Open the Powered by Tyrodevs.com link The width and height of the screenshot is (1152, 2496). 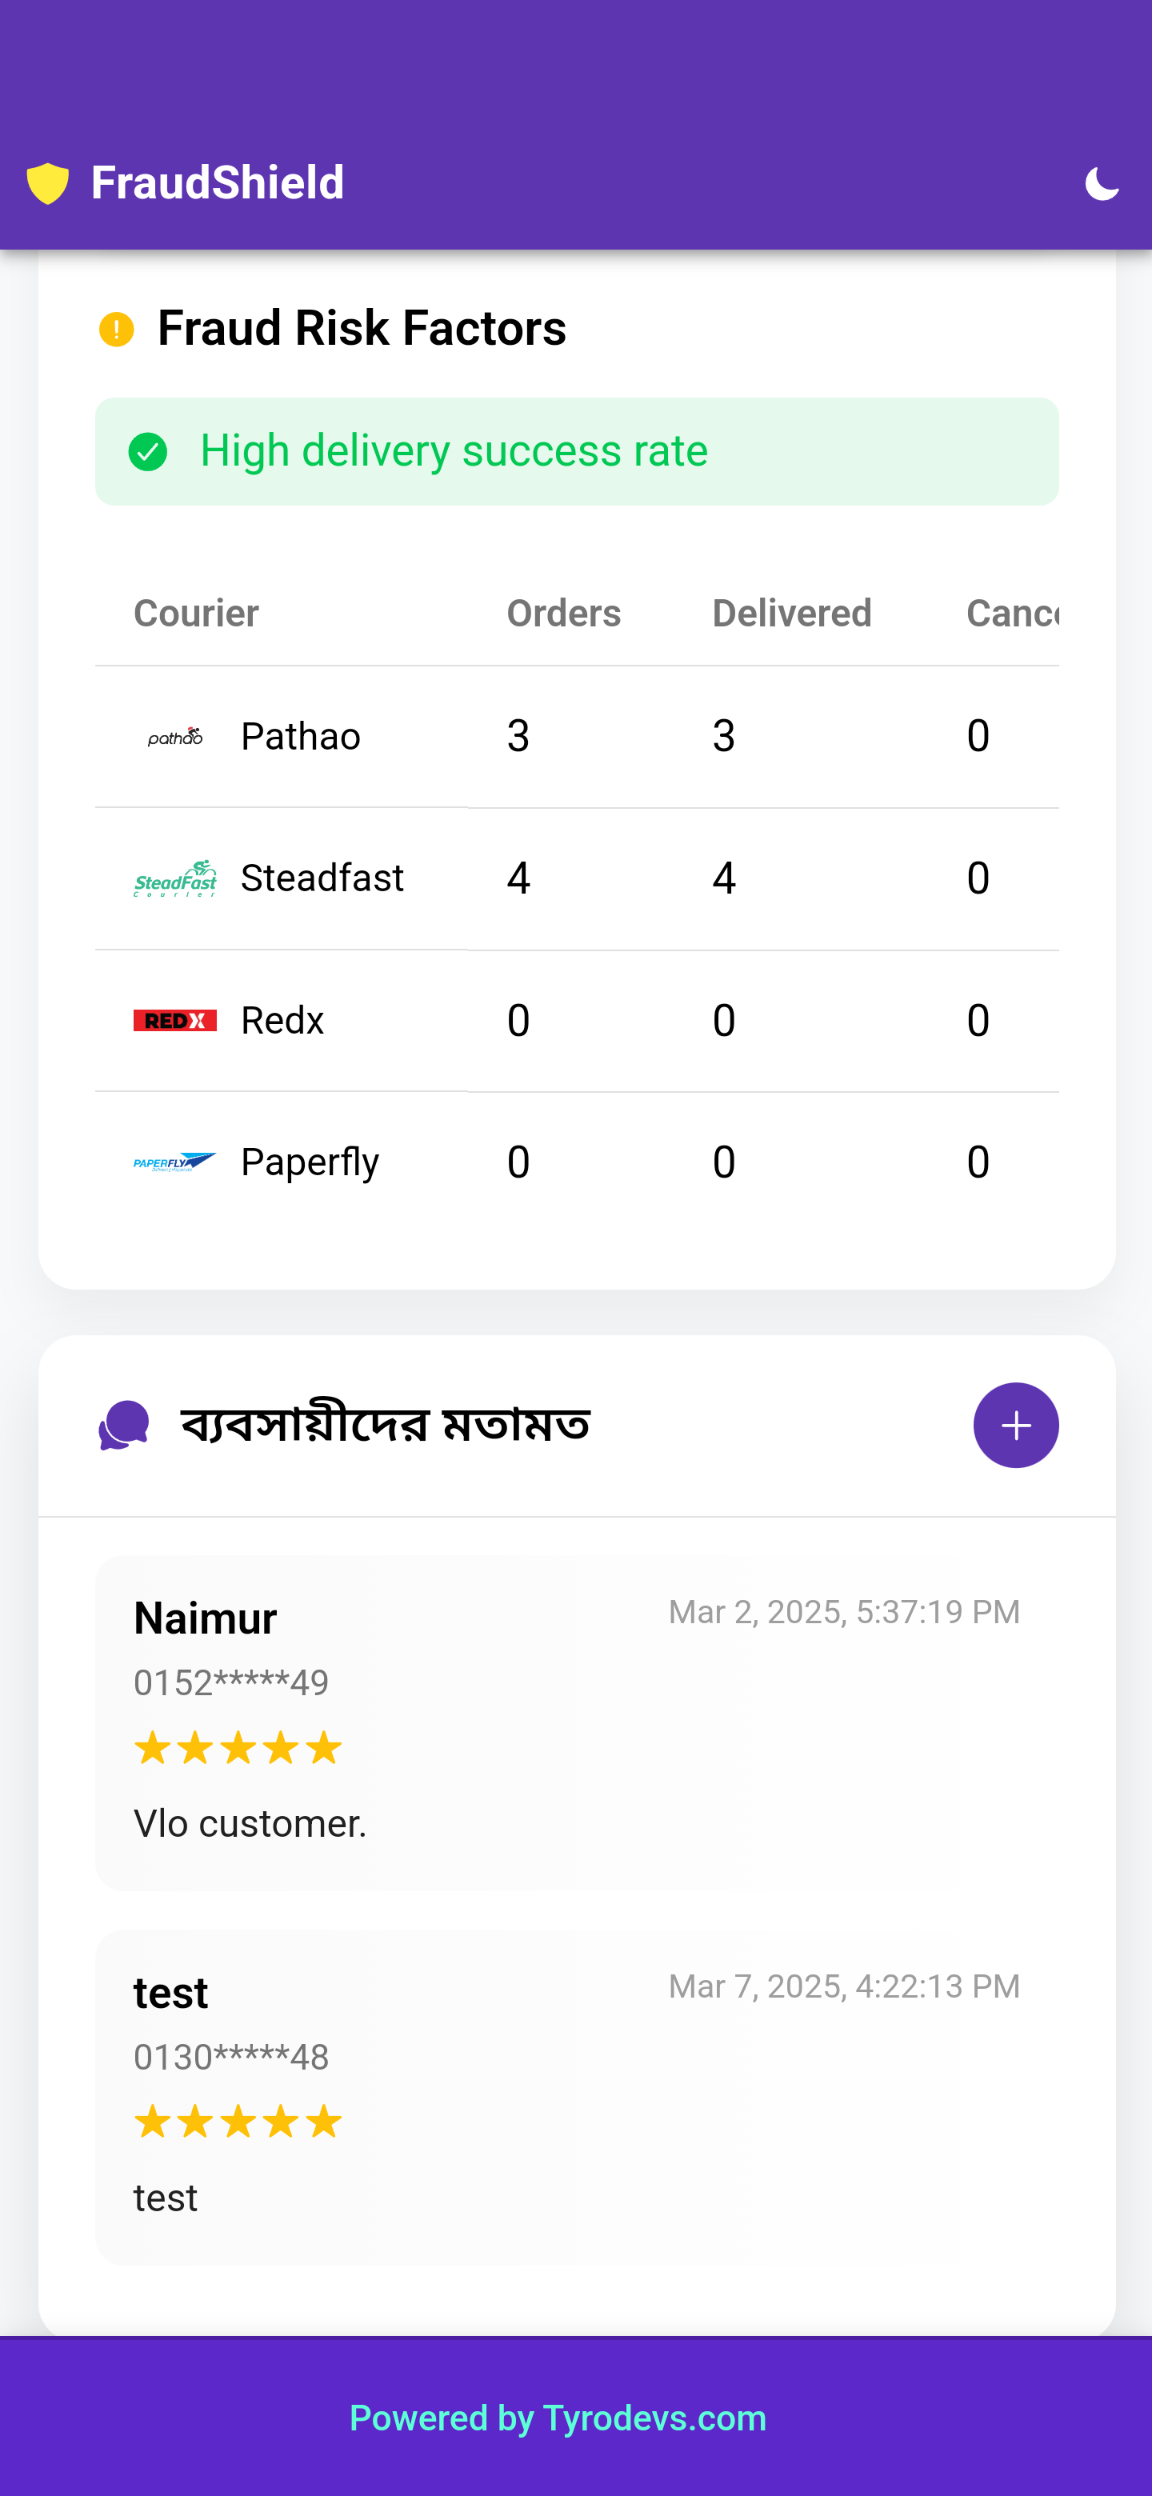(x=558, y=2418)
